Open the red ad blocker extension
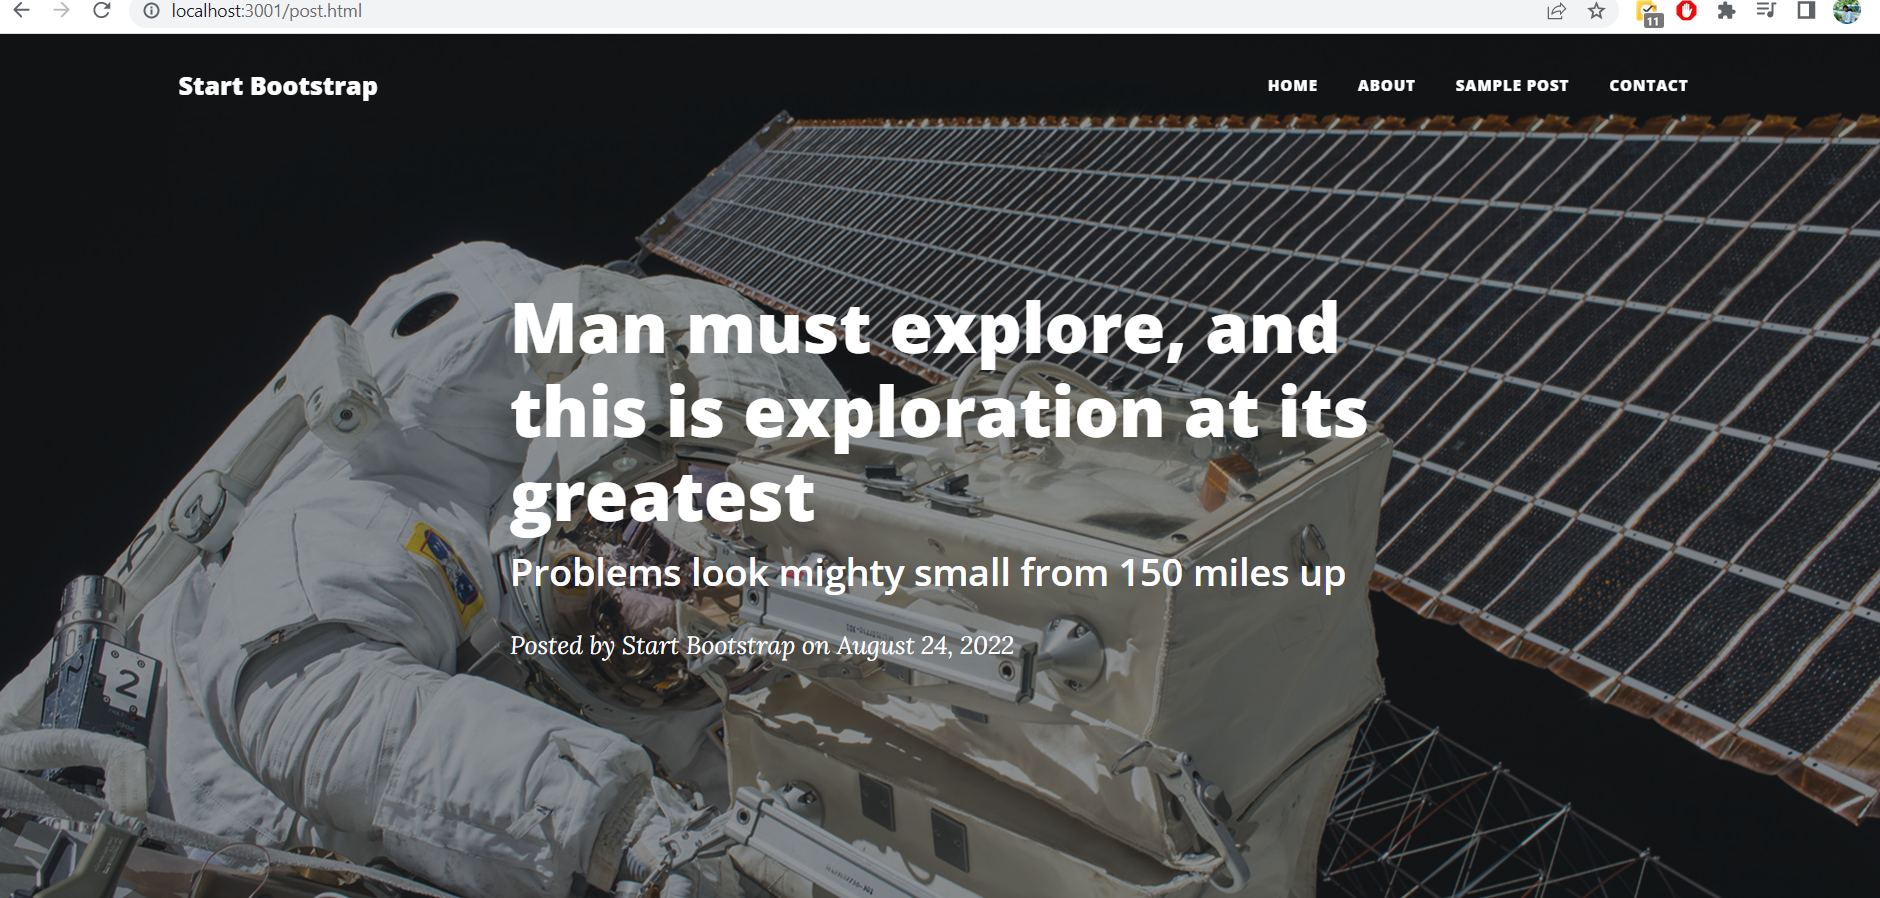Image resolution: width=1880 pixels, height=898 pixels. click(x=1687, y=11)
